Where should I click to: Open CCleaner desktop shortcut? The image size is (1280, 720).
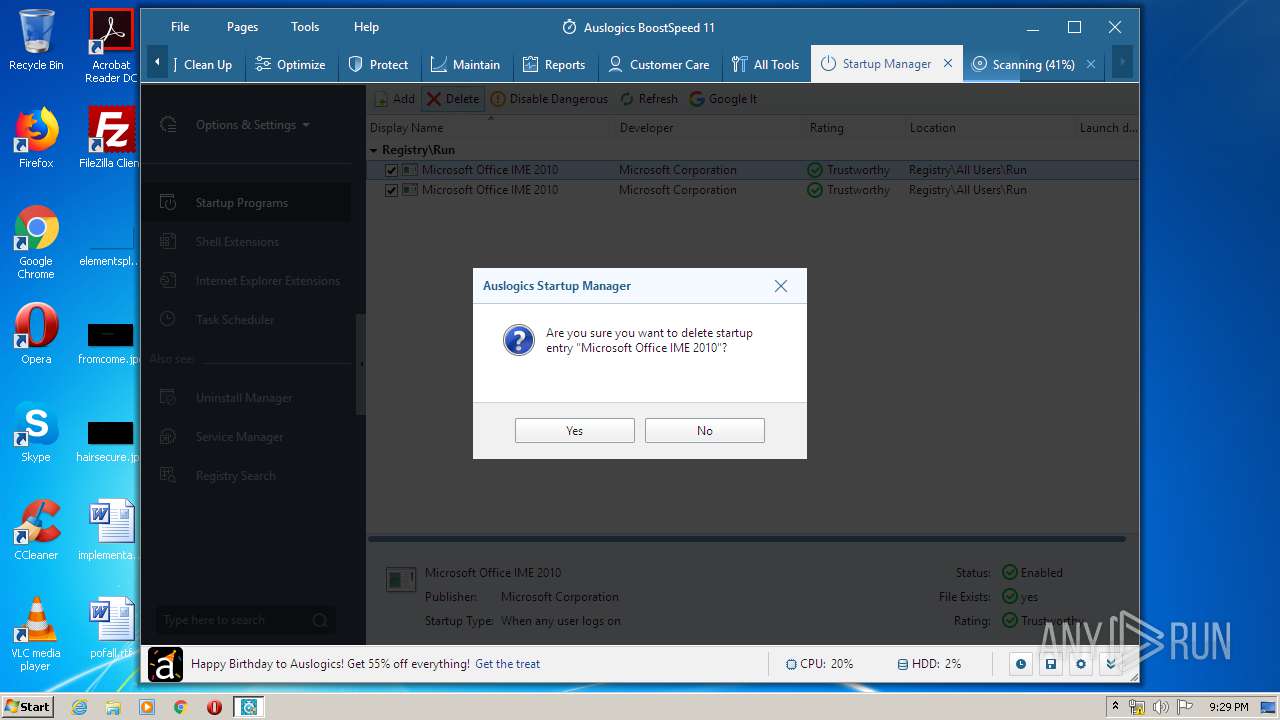[36, 530]
